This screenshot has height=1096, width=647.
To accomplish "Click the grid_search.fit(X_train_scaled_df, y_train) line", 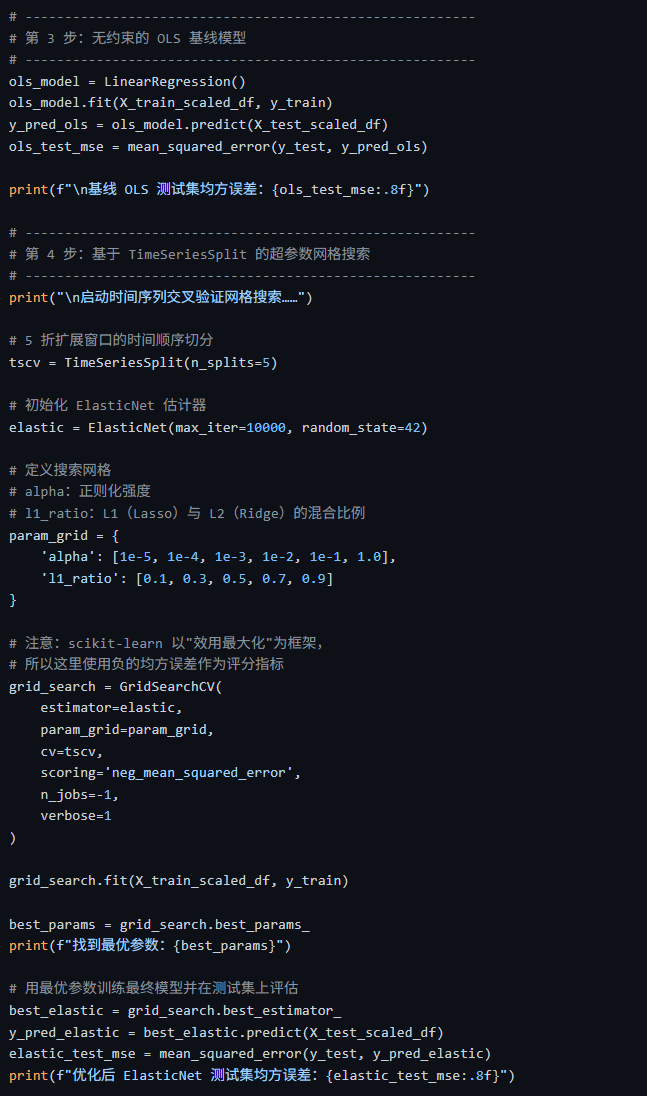I will (x=179, y=881).
